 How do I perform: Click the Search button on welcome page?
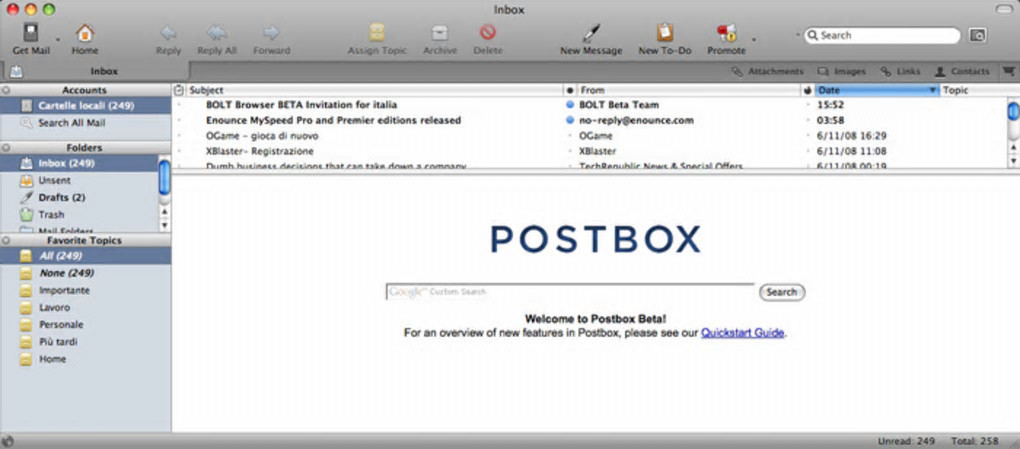click(782, 292)
